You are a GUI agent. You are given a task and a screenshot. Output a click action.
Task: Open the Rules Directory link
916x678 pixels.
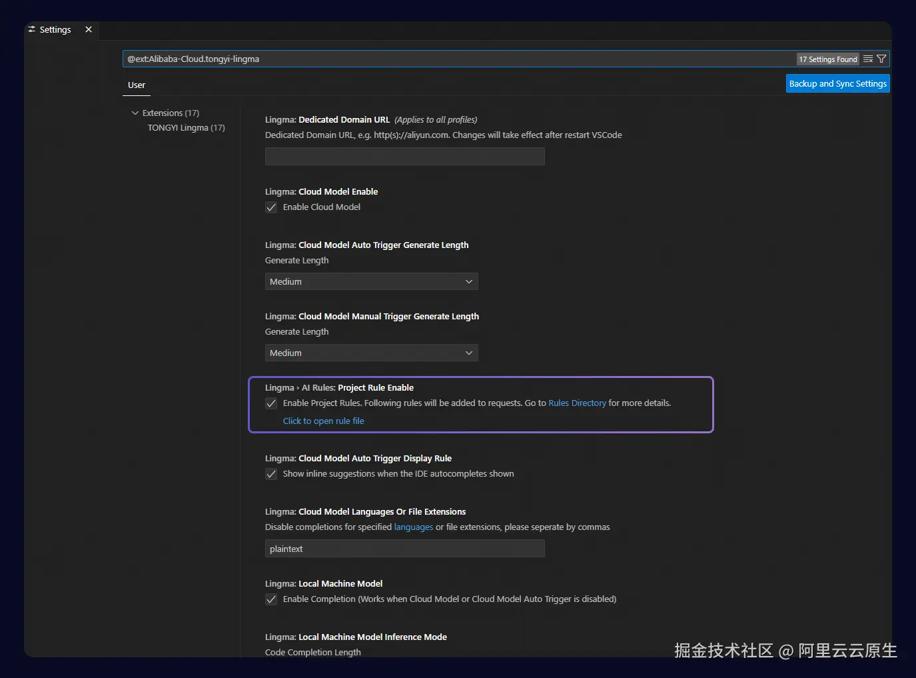tap(577, 403)
